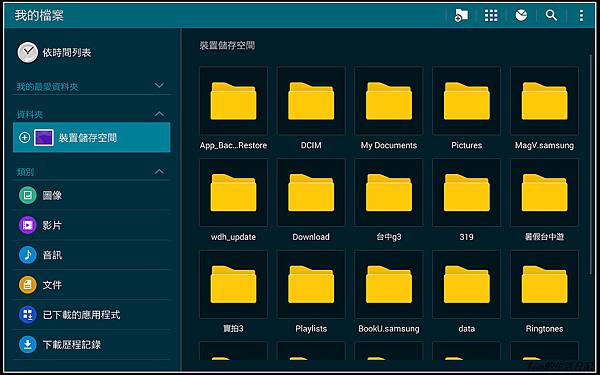The image size is (600, 375).
Task: Click the 下載歷程記錄 label text
Action: (x=72, y=345)
